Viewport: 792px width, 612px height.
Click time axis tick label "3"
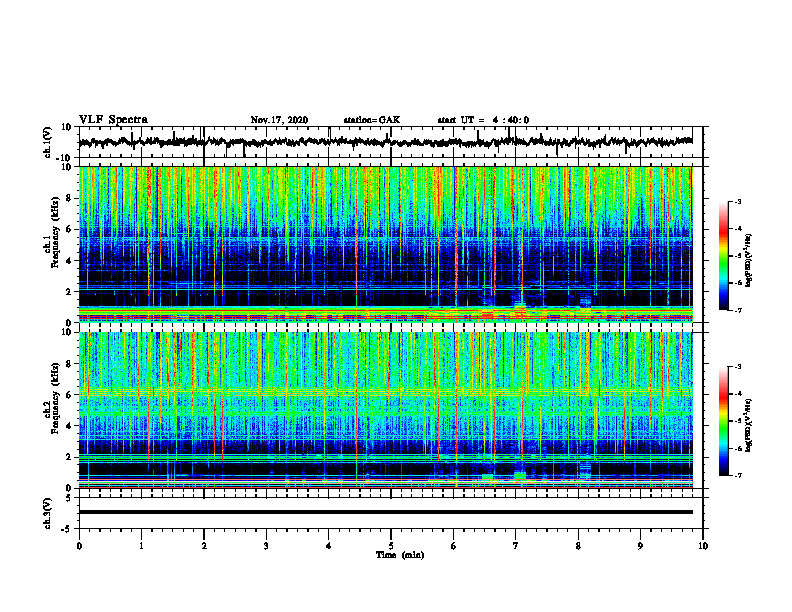pyautogui.click(x=266, y=546)
